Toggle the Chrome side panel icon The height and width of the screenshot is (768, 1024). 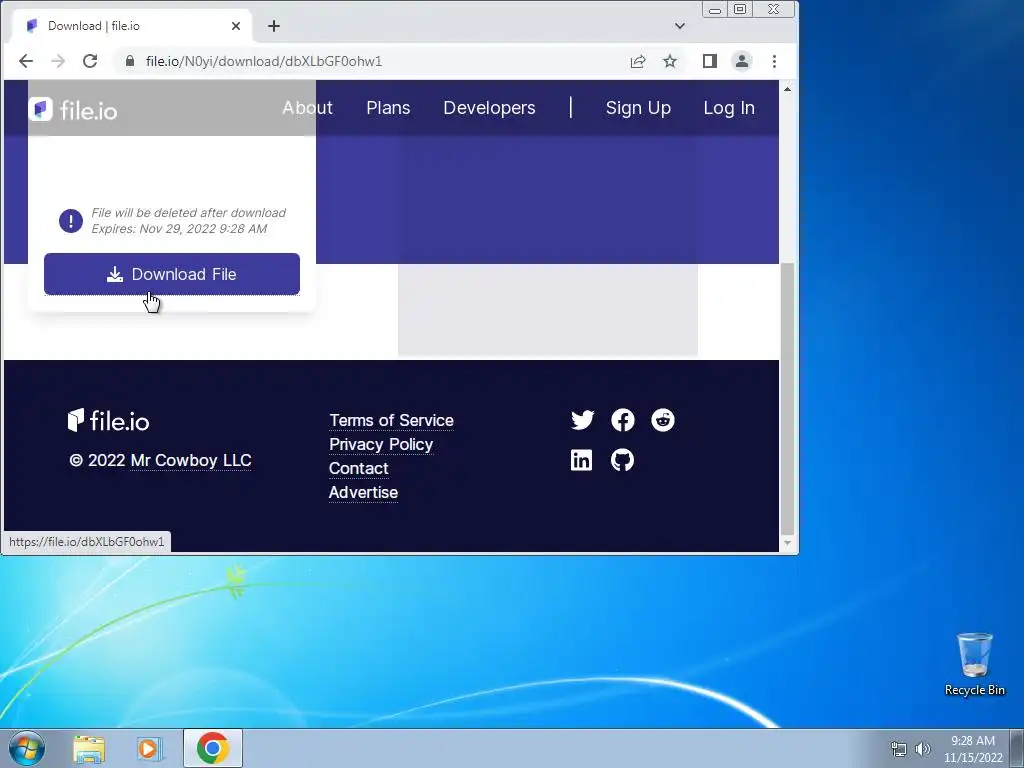pyautogui.click(x=710, y=61)
